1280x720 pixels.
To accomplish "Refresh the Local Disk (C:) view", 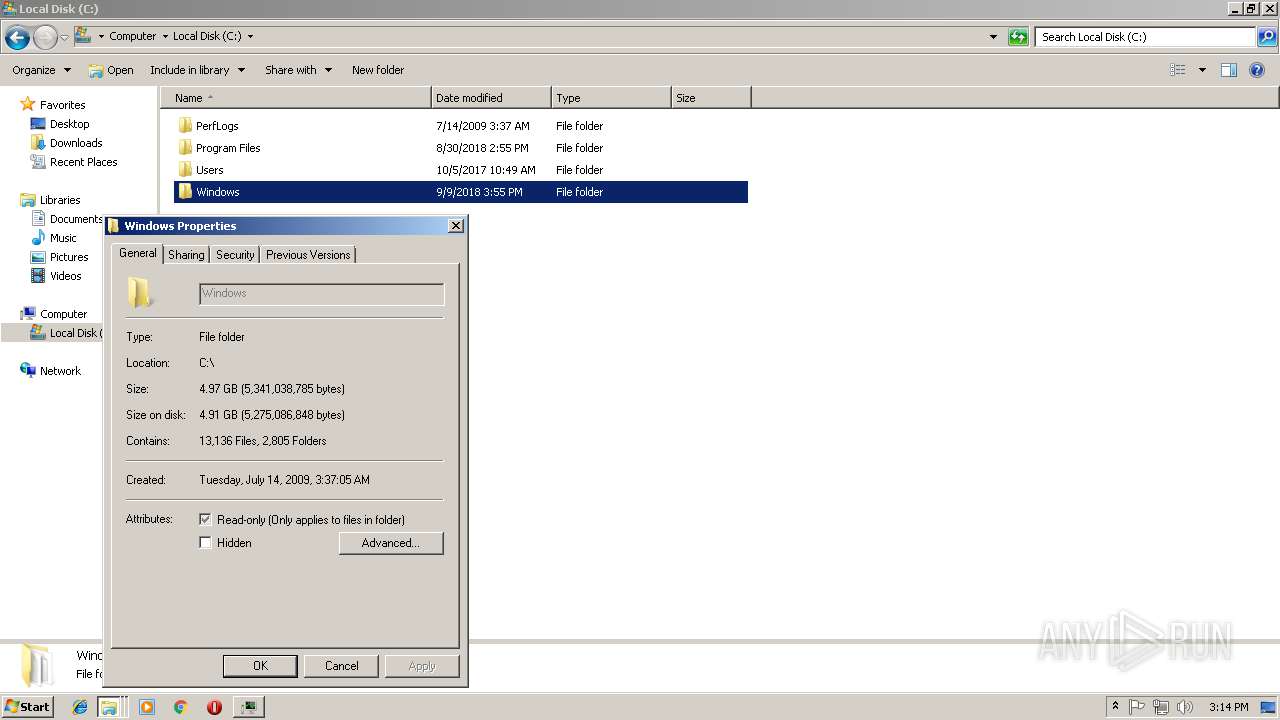I will 1018,37.
